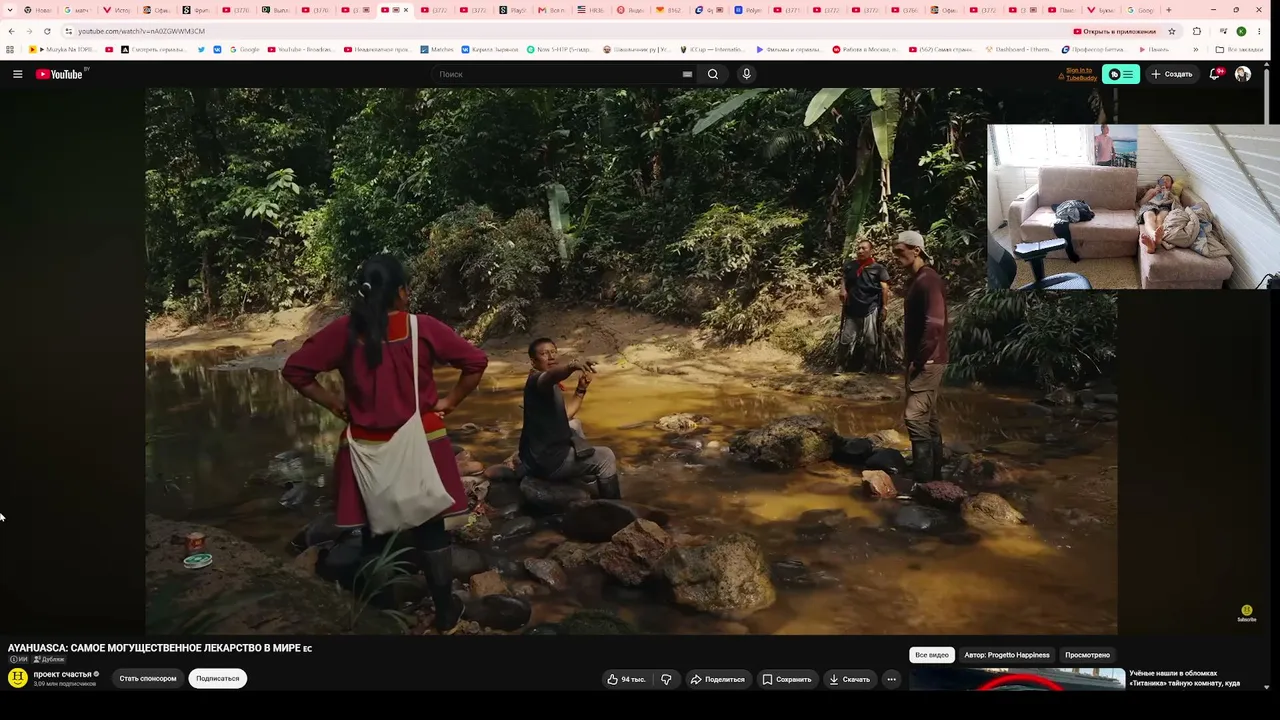This screenshot has width=1280, height=720.
Task: Click the Дубляж dubbing label
Action: [x=49, y=659]
